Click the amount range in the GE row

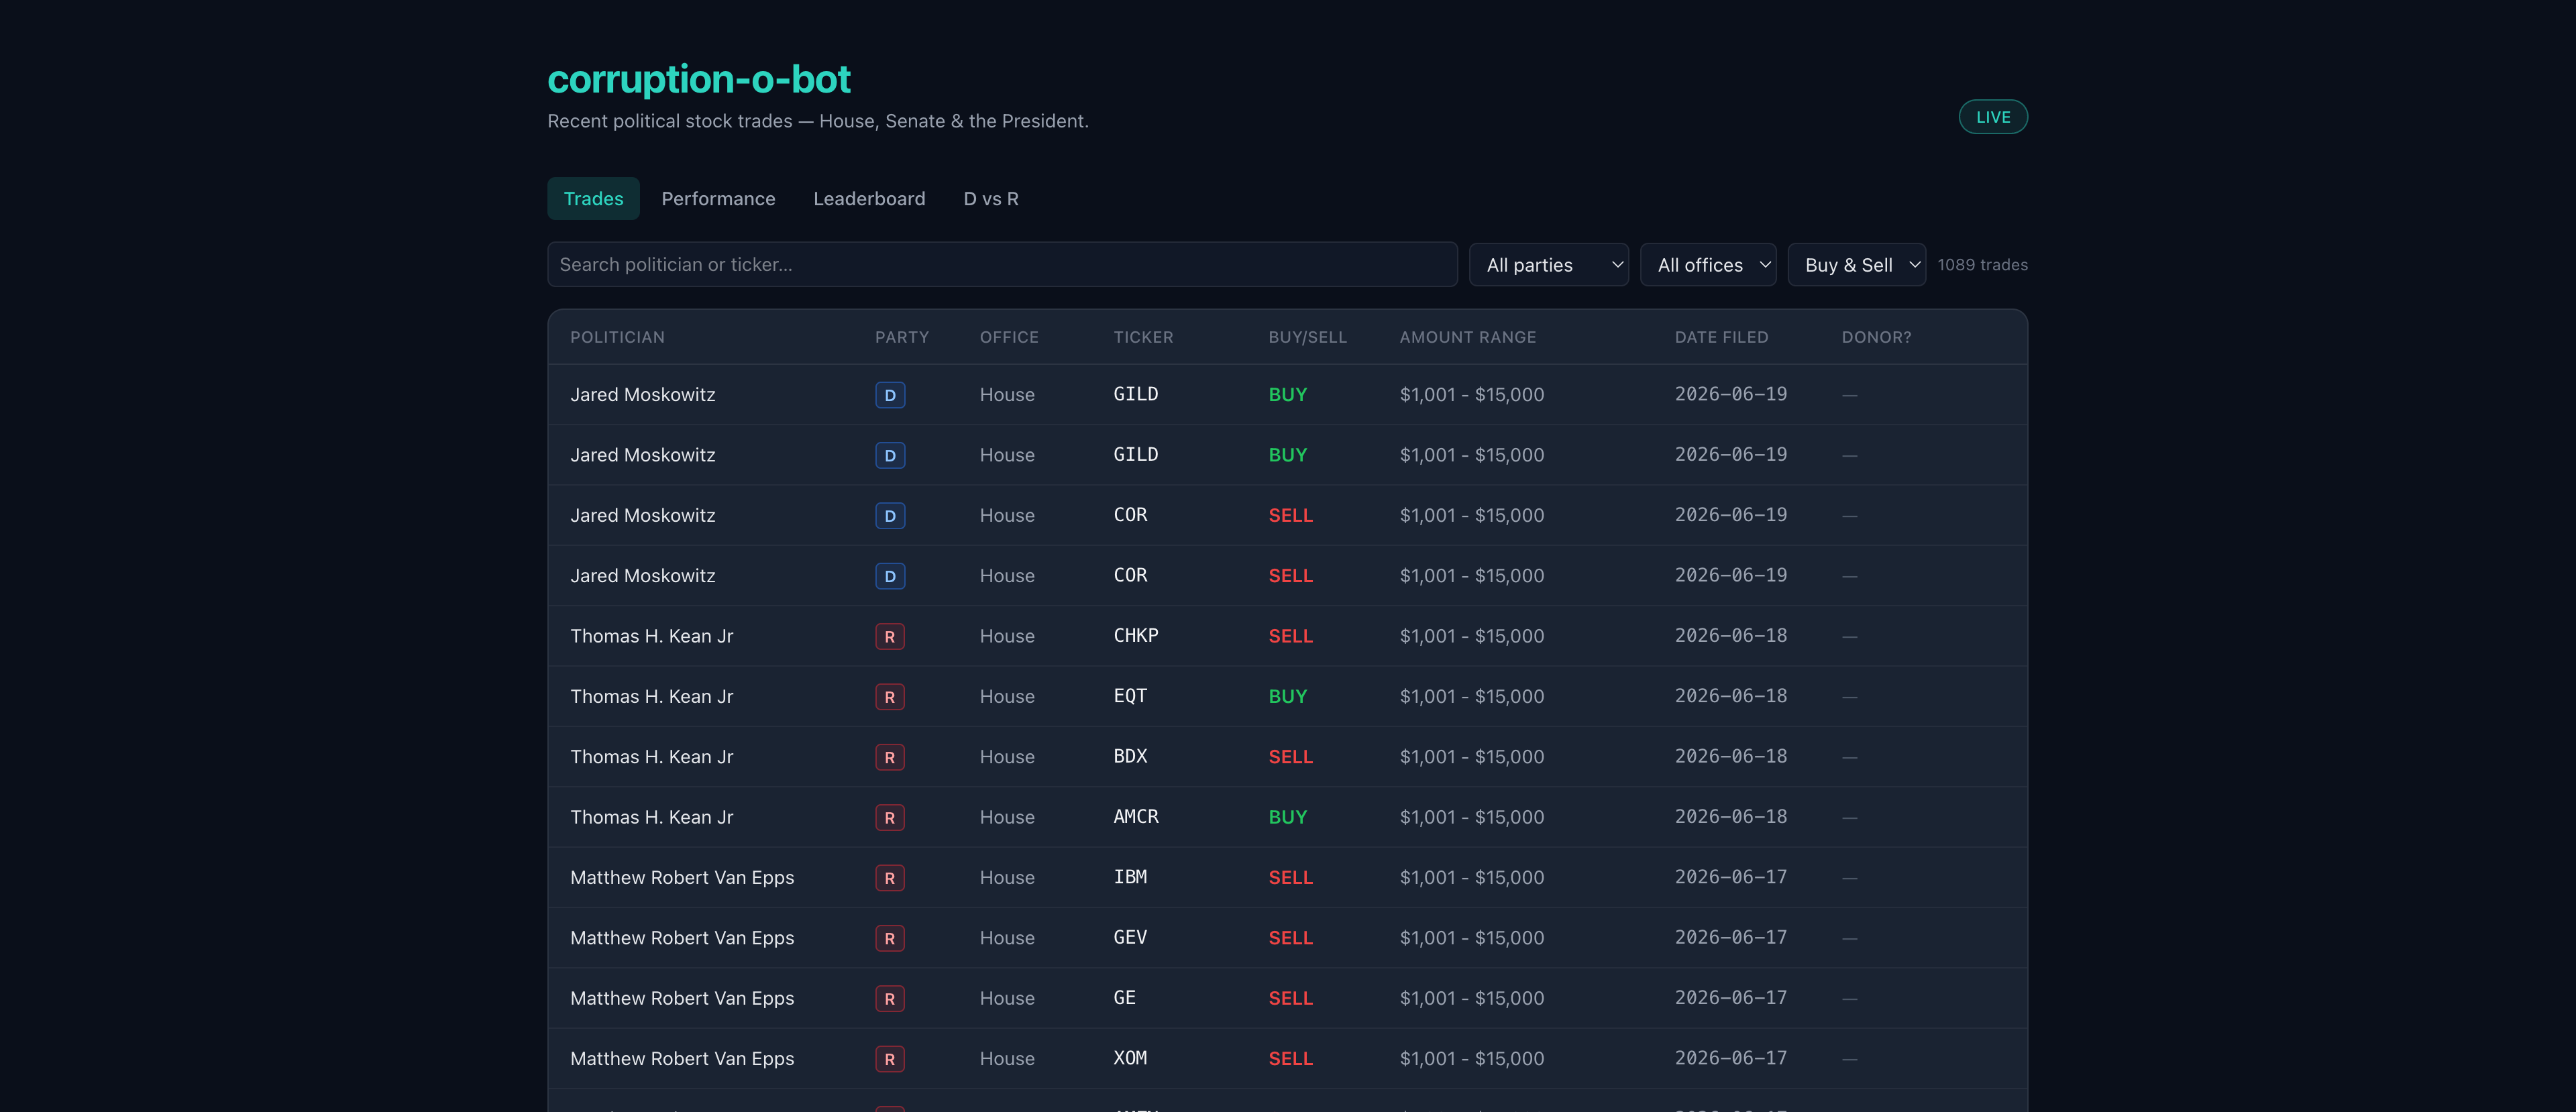point(1471,998)
